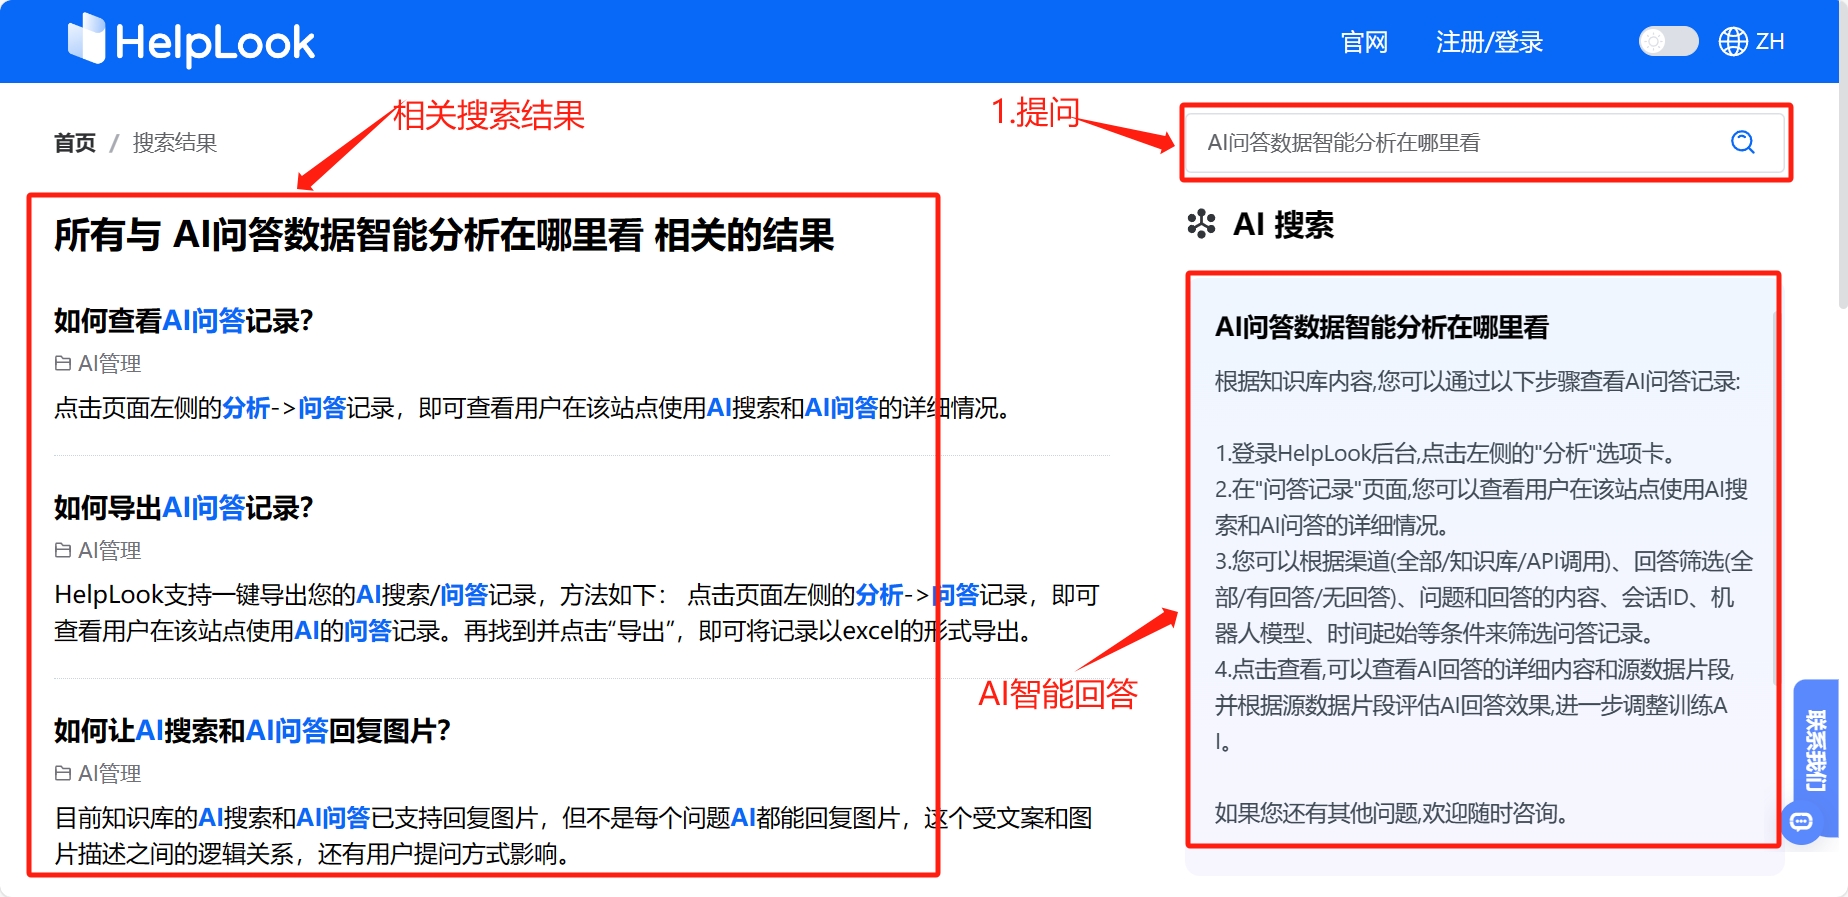Screen dimensions: 1848x897
Task: Click folder icon under 如何让AI搜索和AI问答回复图片
Action: coord(63,773)
